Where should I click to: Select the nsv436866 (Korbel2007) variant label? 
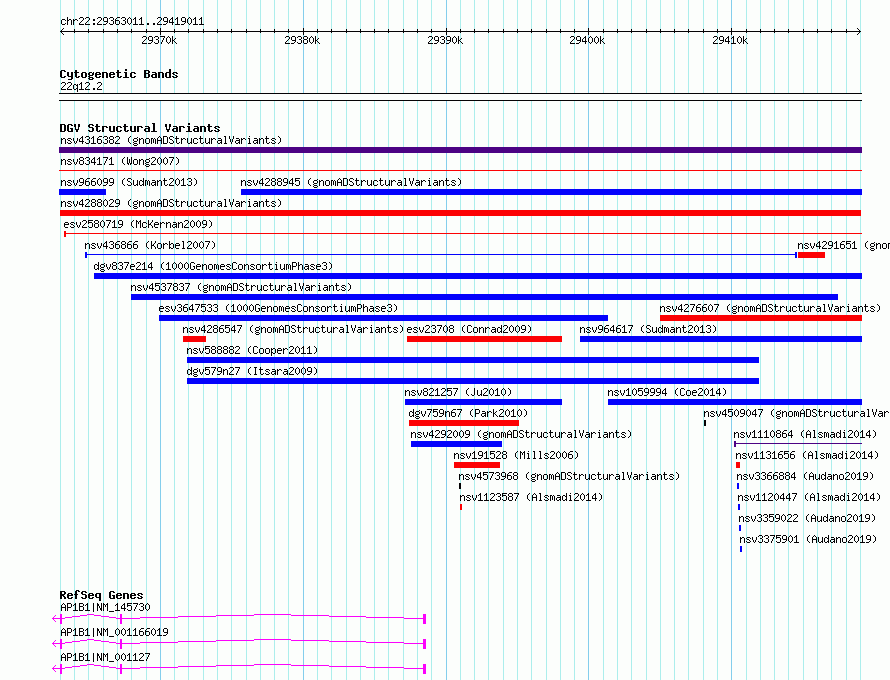click(150, 245)
